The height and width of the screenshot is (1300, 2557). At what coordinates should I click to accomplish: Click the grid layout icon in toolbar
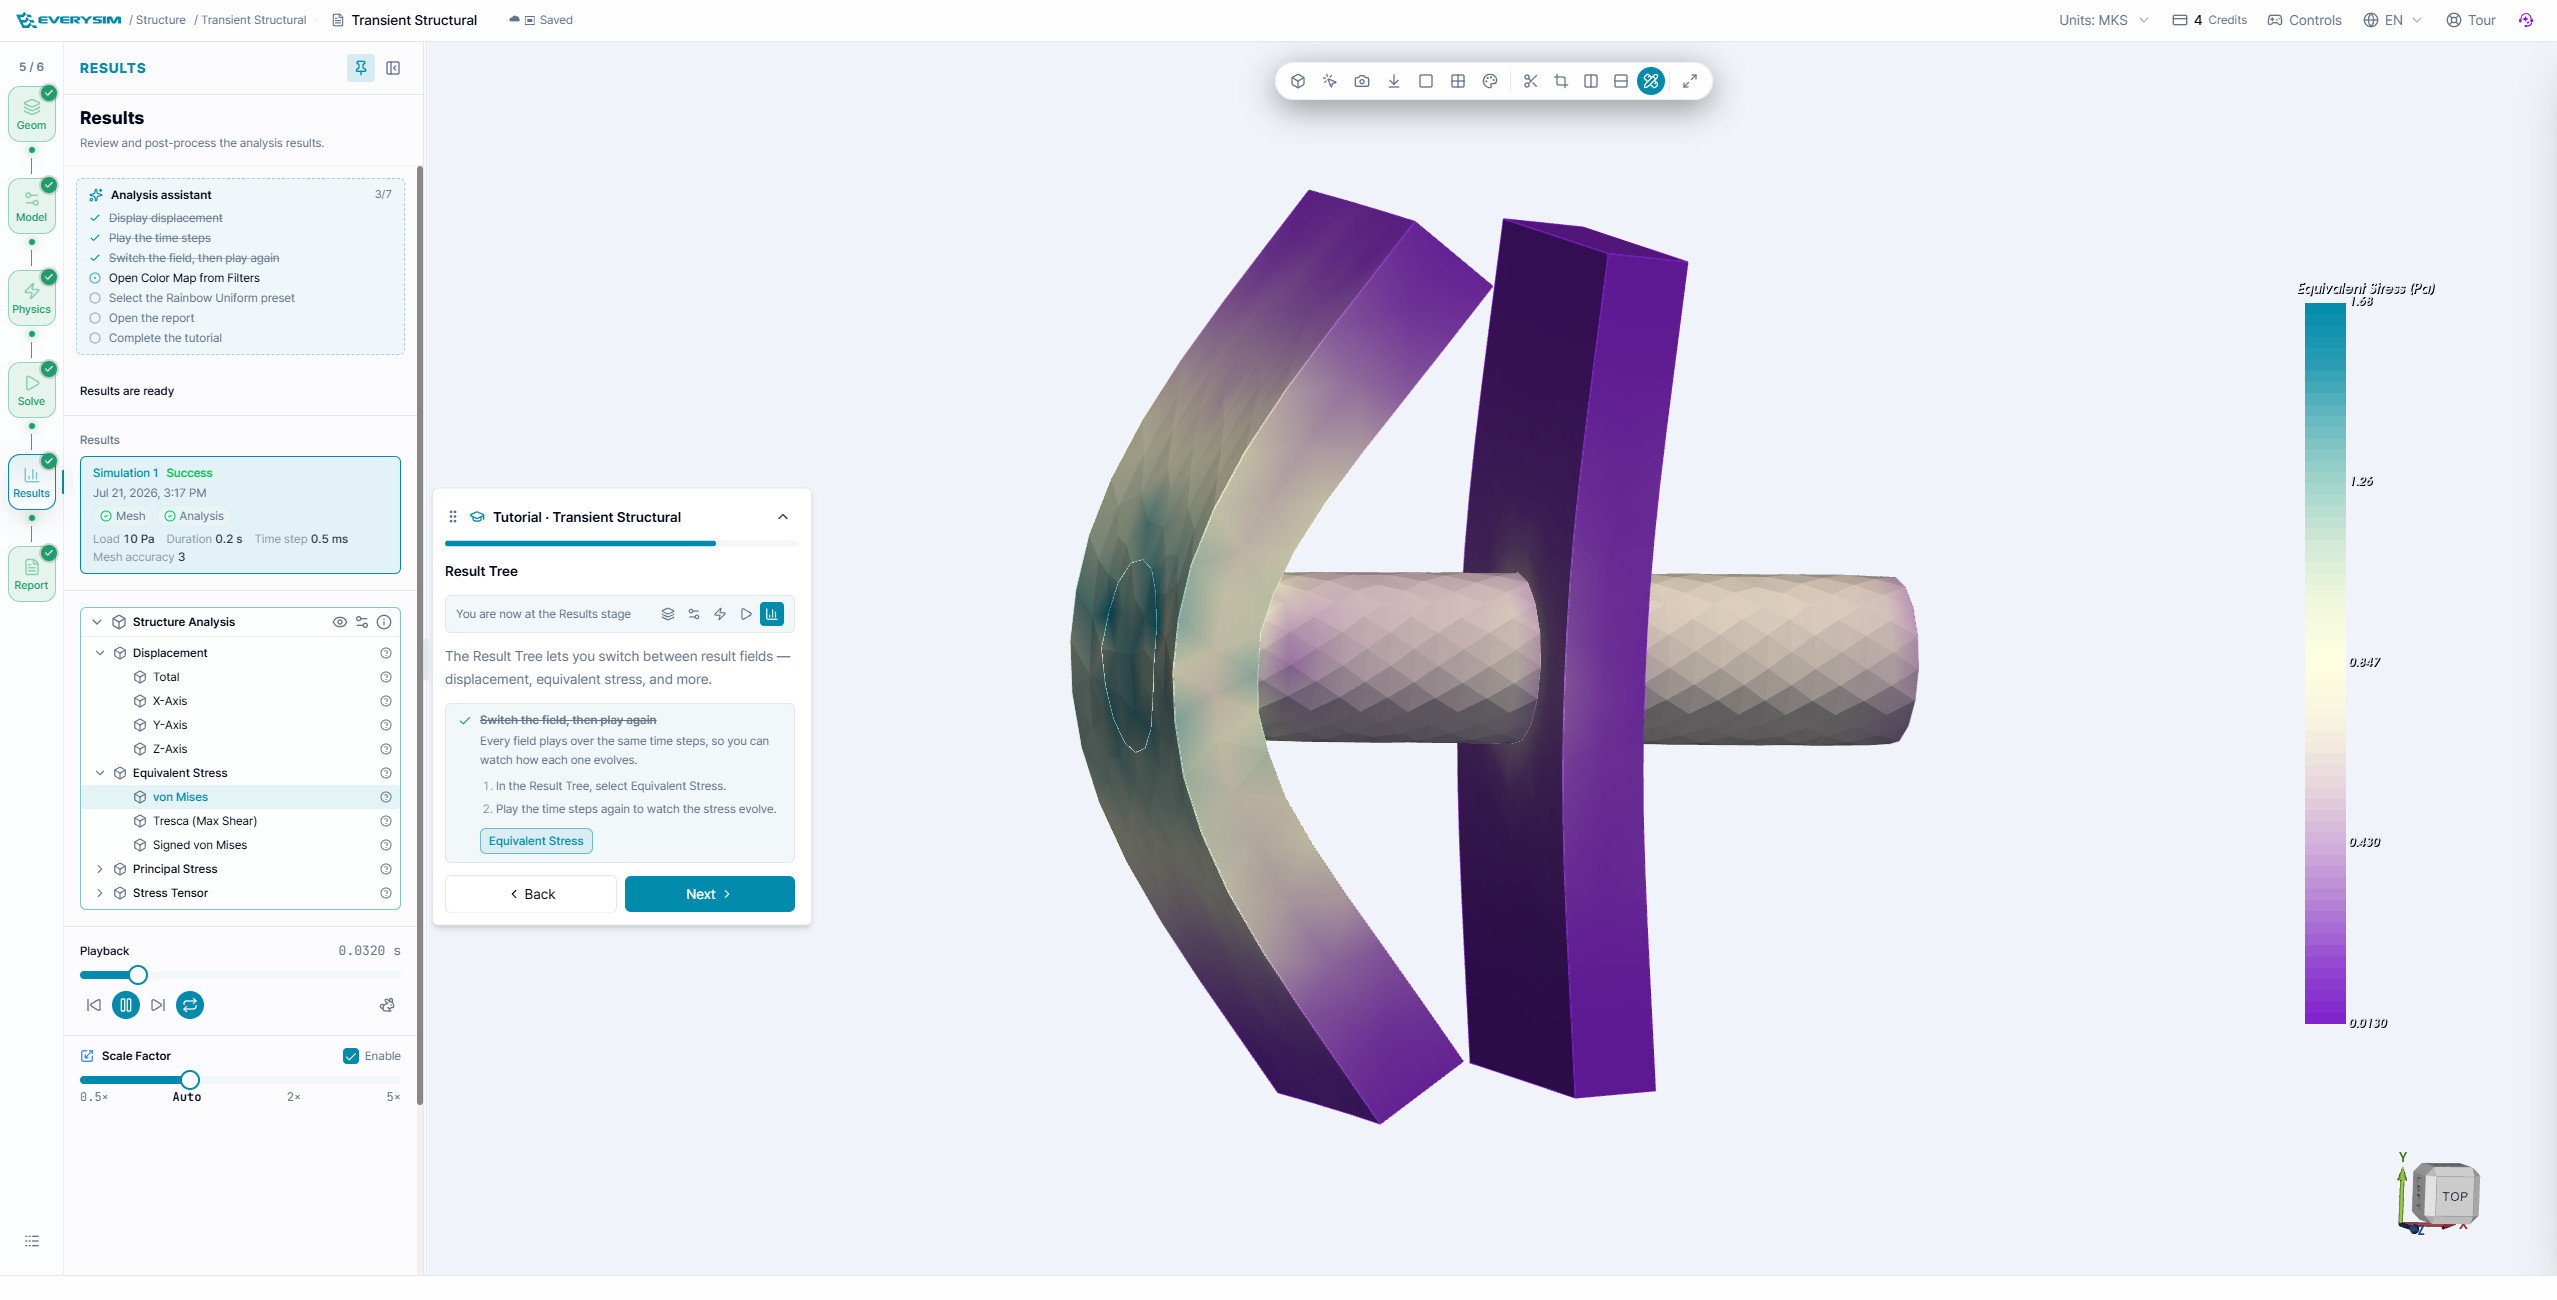[1457, 81]
